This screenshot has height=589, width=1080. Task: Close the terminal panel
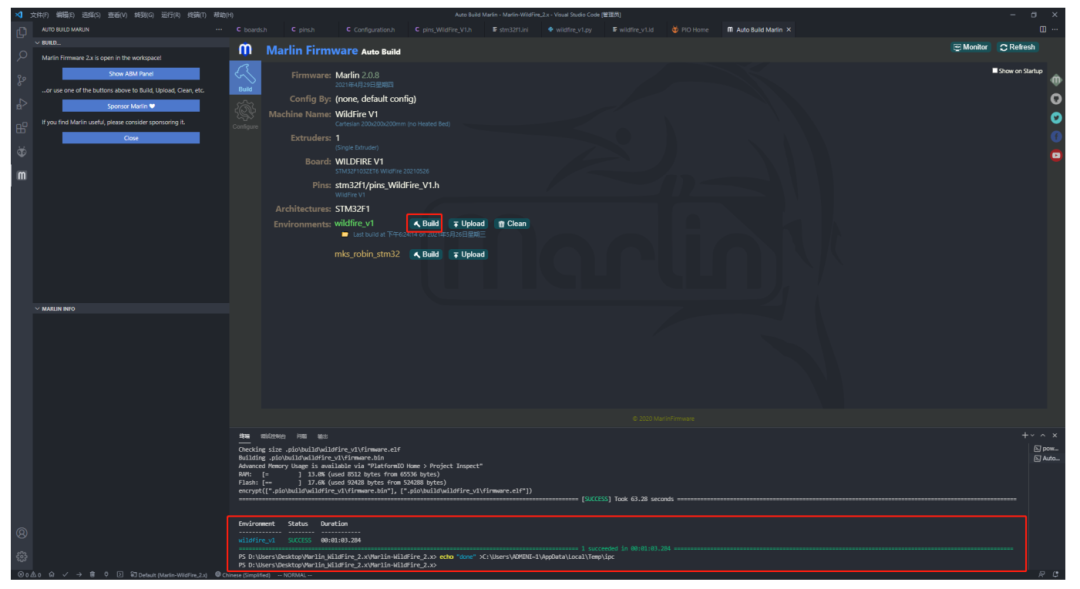(x=1055, y=435)
